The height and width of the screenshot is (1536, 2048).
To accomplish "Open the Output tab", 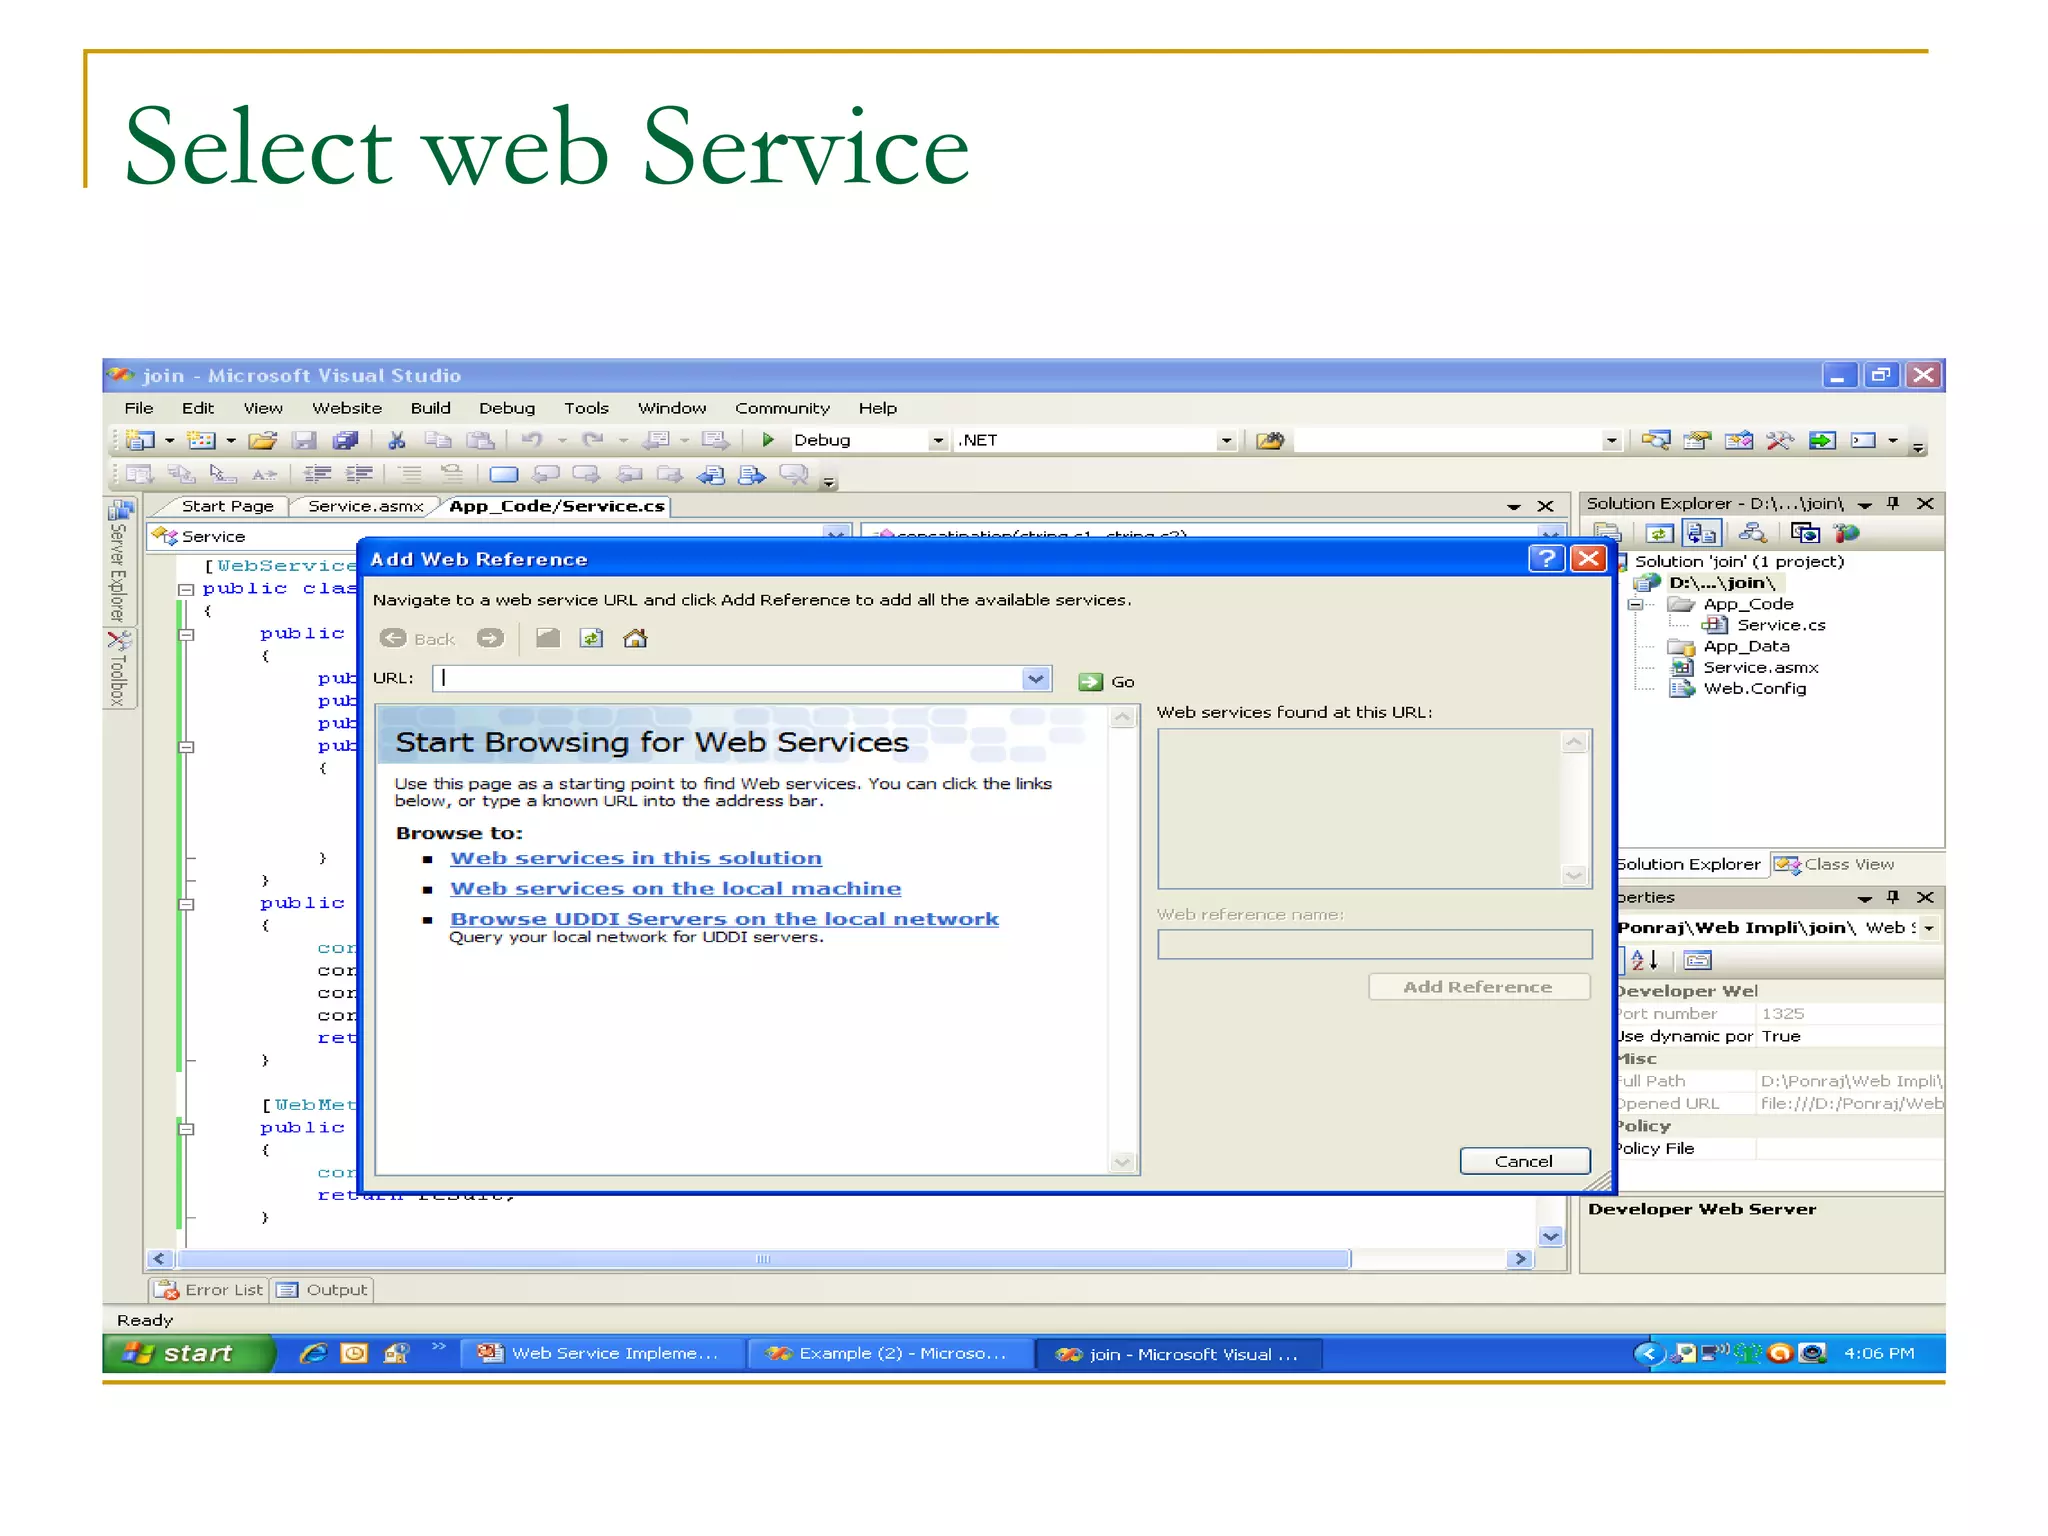I will pos(322,1290).
